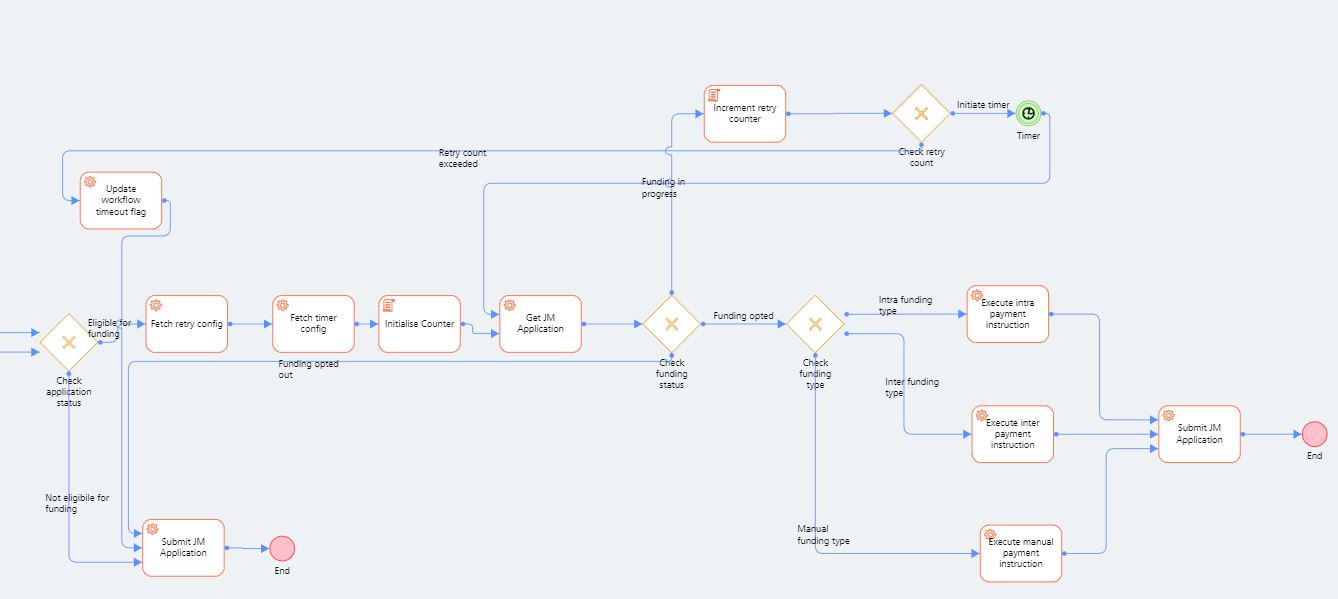Select the Check application status gateway diamond
Viewport: 1338px width, 599px height.
tap(69, 342)
